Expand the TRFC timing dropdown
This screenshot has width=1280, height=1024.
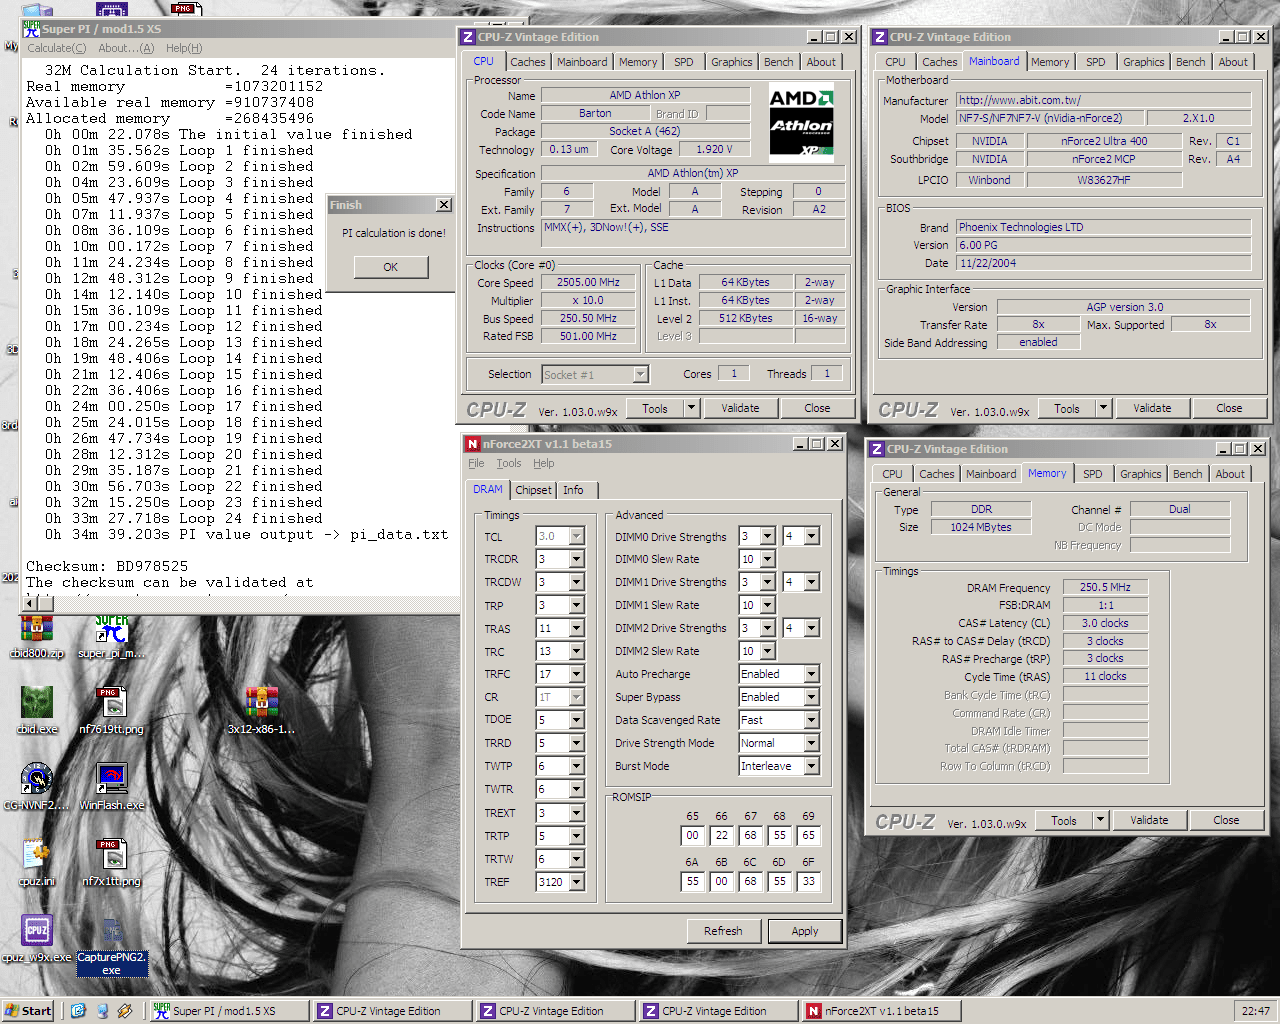[x=577, y=674]
